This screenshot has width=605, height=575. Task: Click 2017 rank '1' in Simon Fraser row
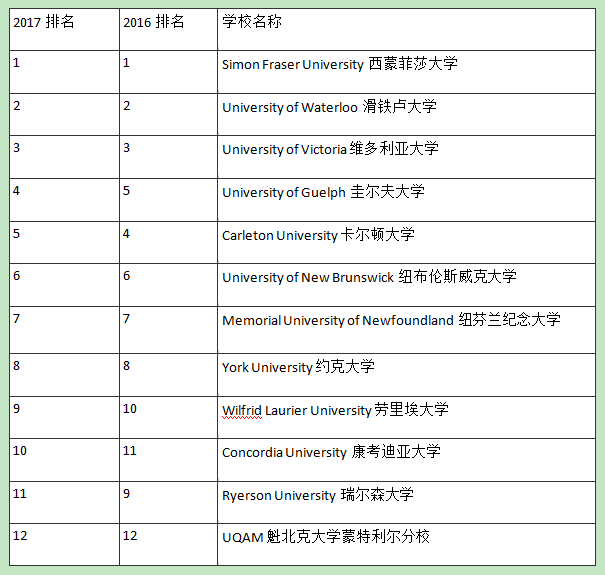pos(16,63)
